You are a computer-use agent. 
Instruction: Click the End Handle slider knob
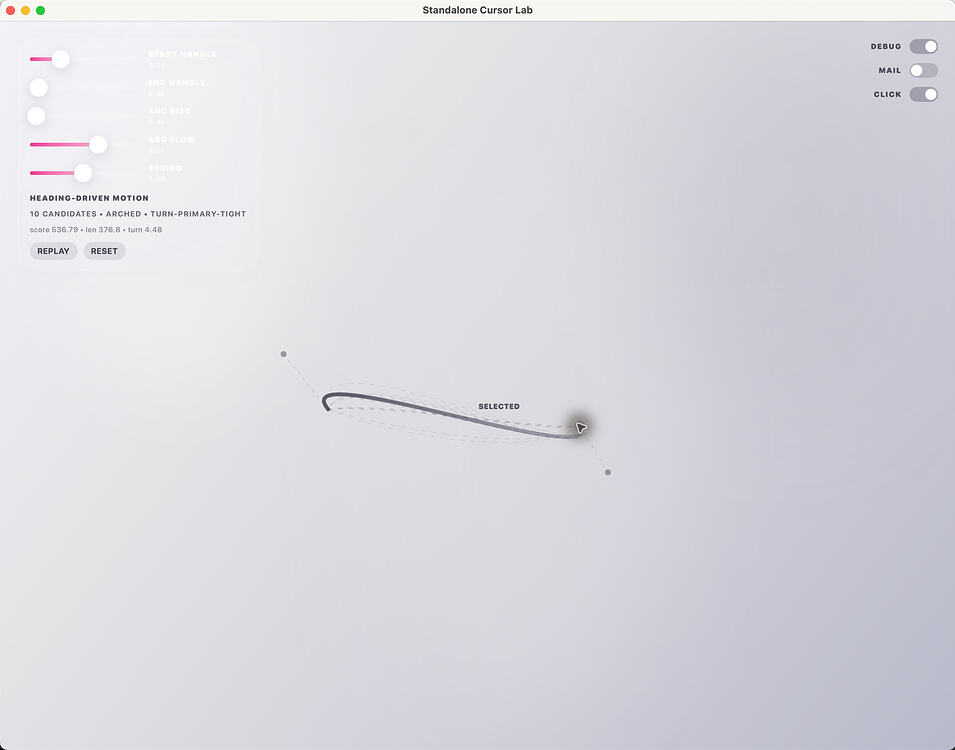coord(38,88)
